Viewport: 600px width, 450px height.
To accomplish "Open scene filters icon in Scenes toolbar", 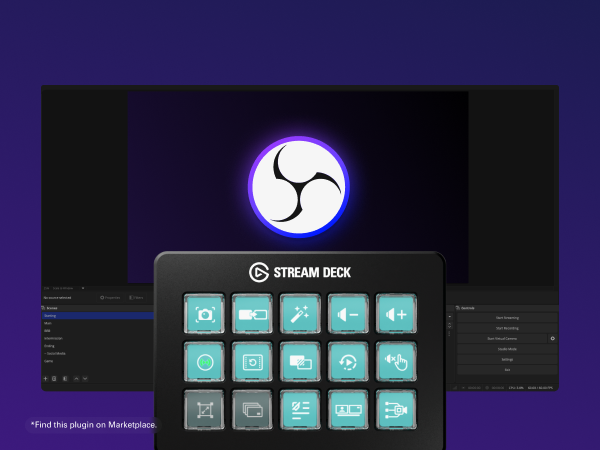I will pos(65,378).
